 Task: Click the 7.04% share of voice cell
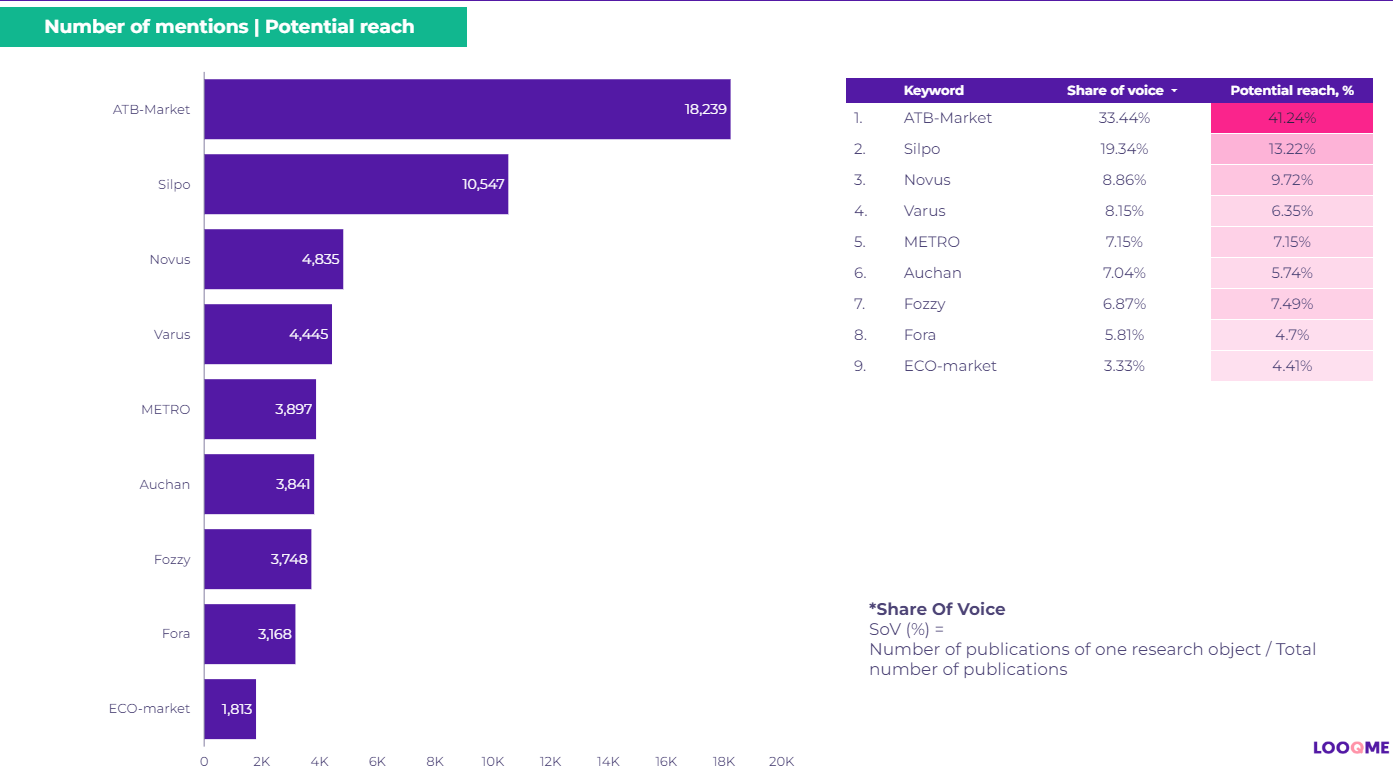tap(1124, 273)
